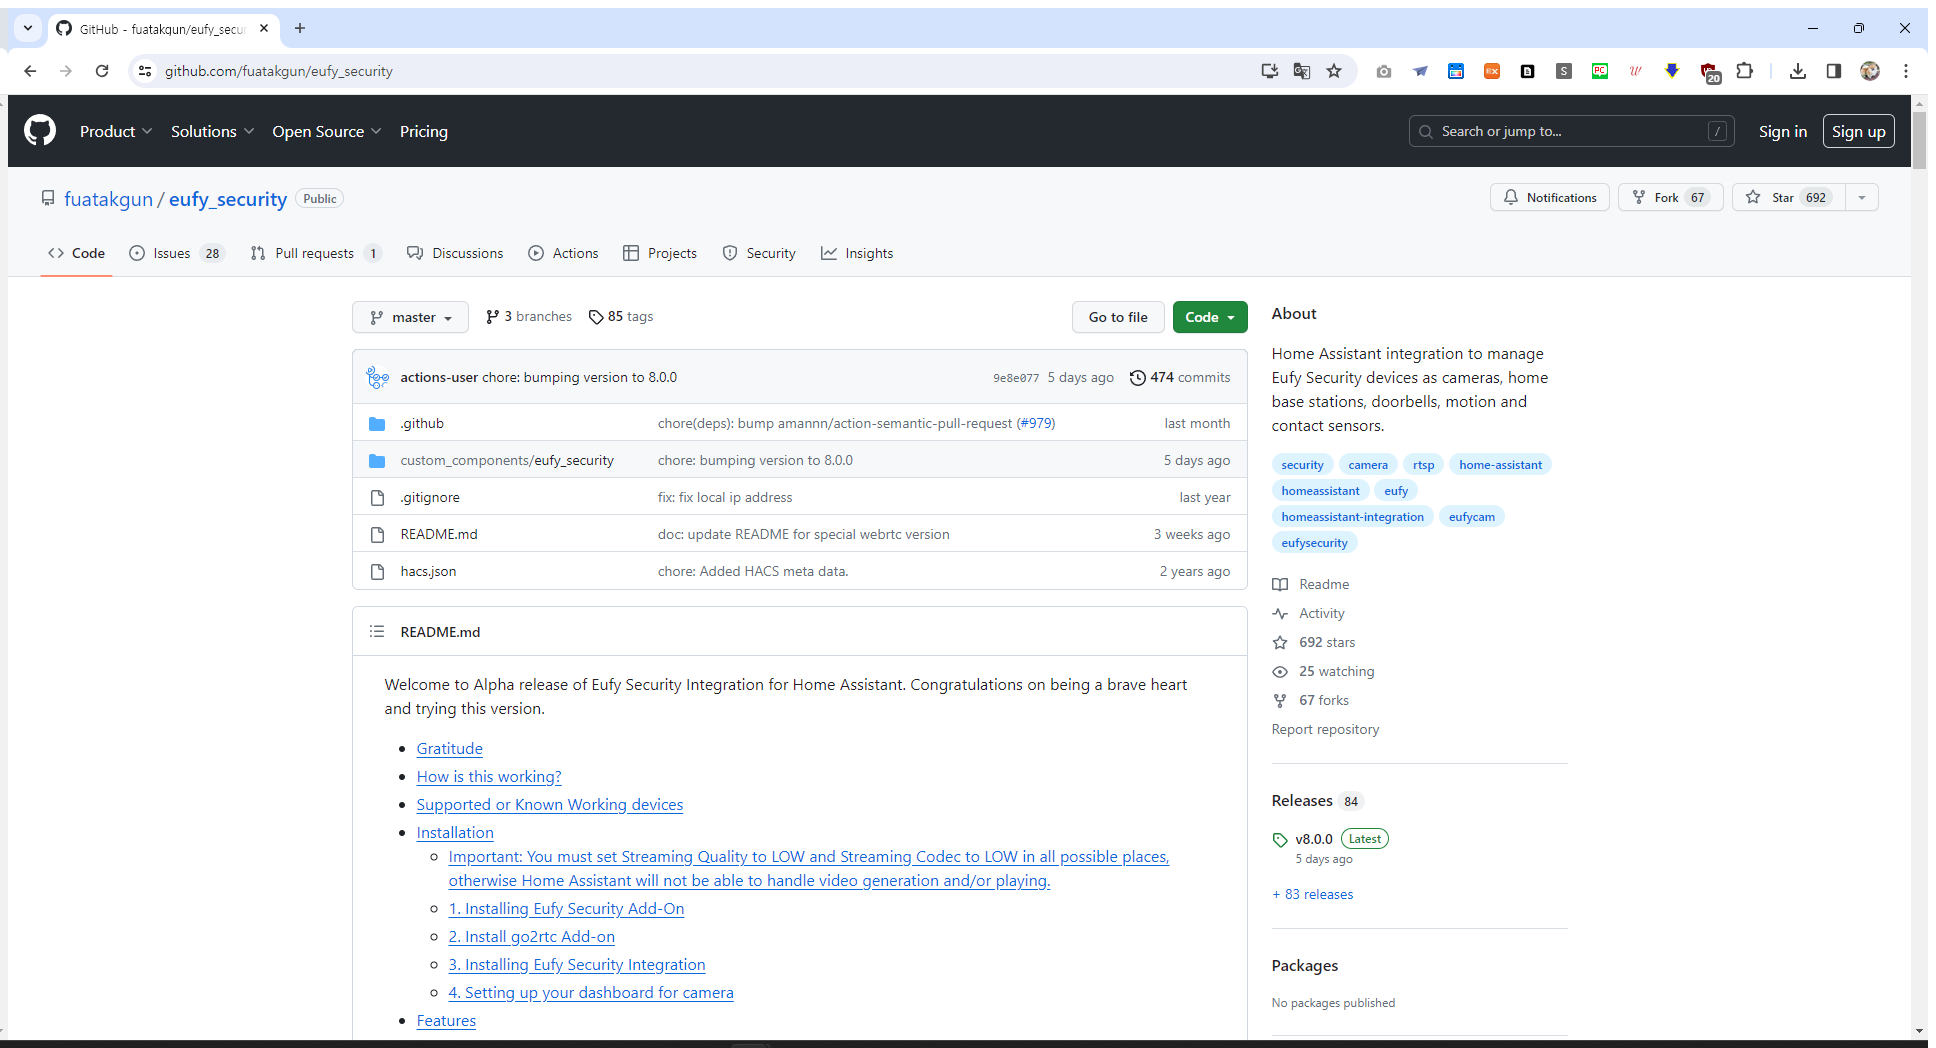Image resolution: width=1936 pixels, height=1048 pixels.
Task: Fork the repository
Action: (1671, 197)
